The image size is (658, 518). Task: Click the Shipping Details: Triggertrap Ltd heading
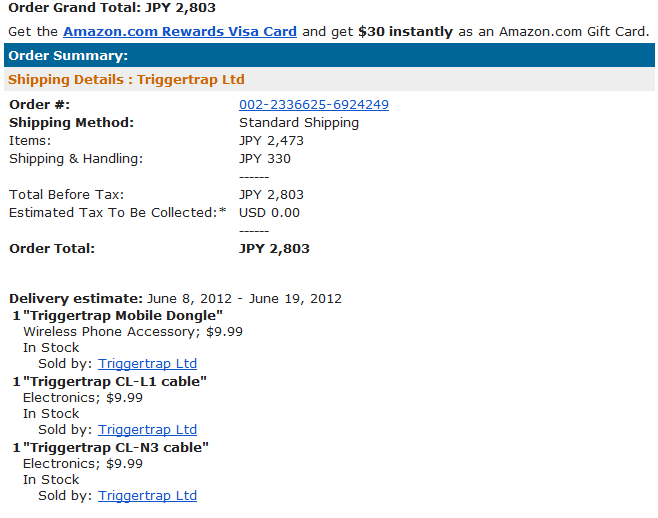tap(126, 80)
